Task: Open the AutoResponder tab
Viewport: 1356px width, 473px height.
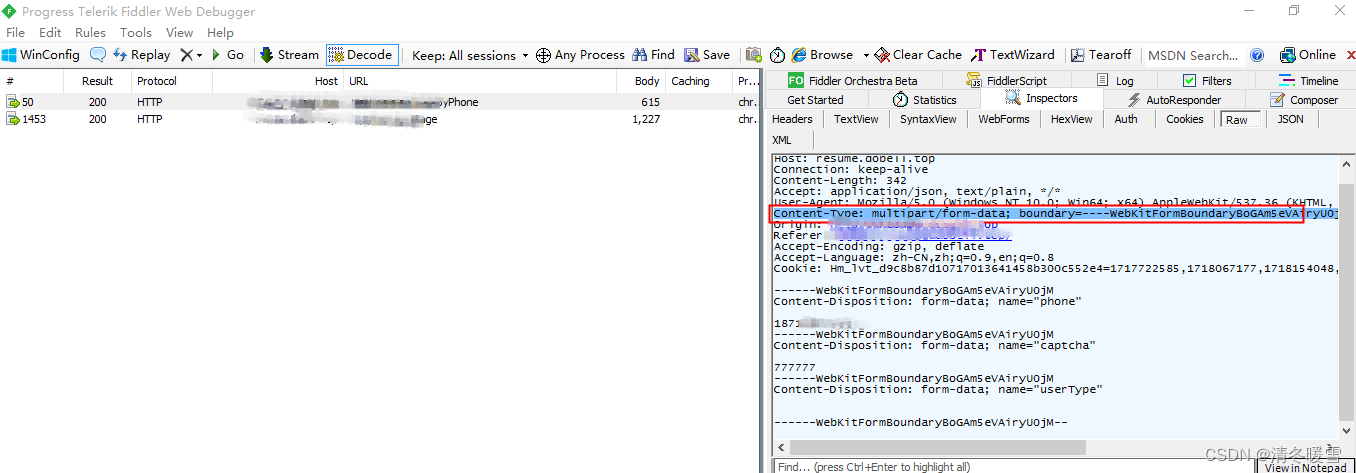Action: 1174,100
